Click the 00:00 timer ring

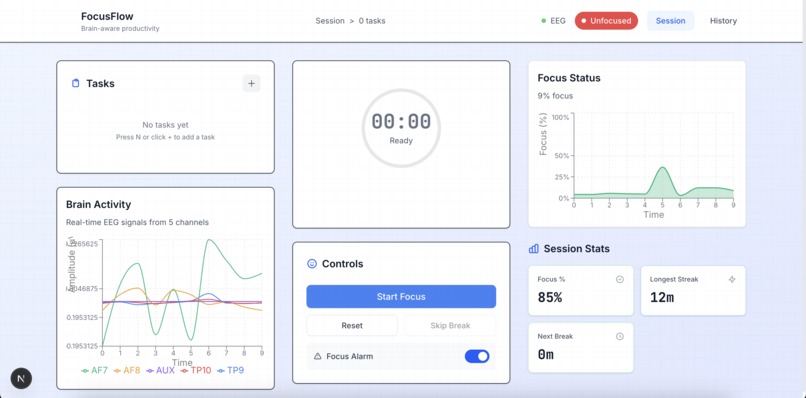(401, 128)
